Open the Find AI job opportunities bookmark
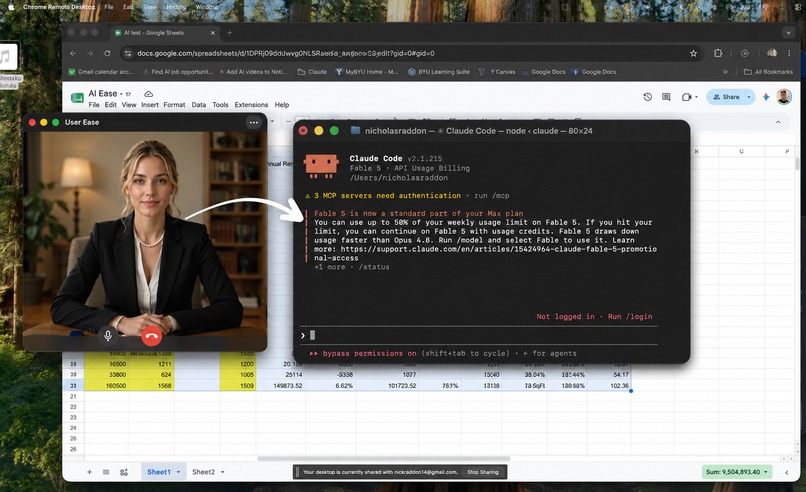806x492 pixels. tap(178, 72)
